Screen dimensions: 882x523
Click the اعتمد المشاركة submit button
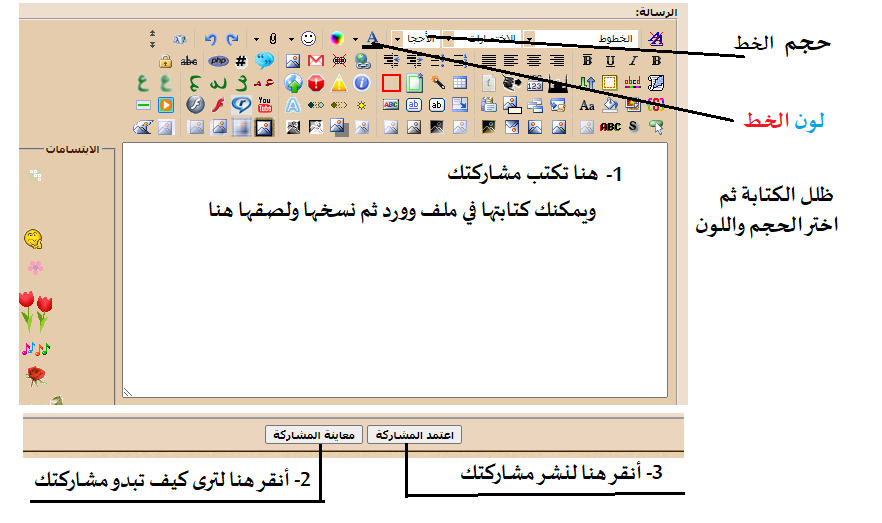(x=415, y=435)
